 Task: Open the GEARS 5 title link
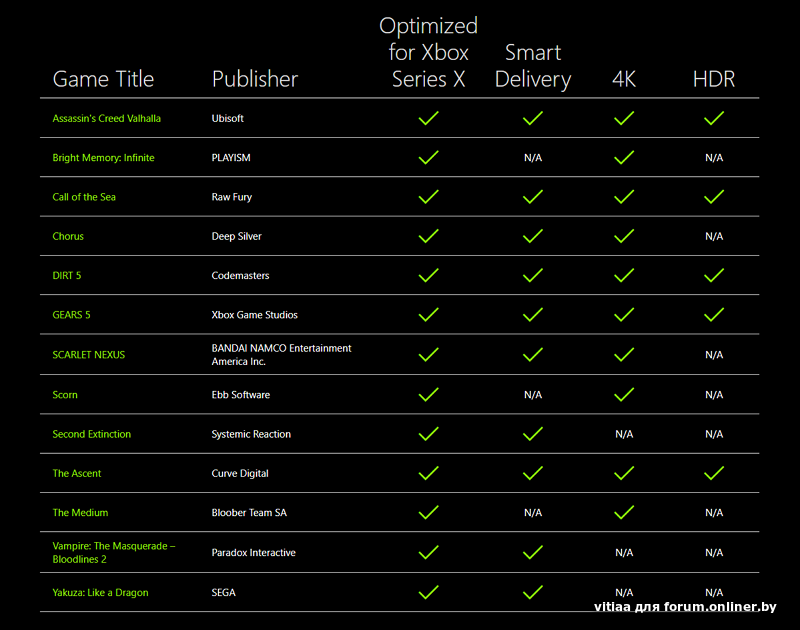tap(71, 315)
